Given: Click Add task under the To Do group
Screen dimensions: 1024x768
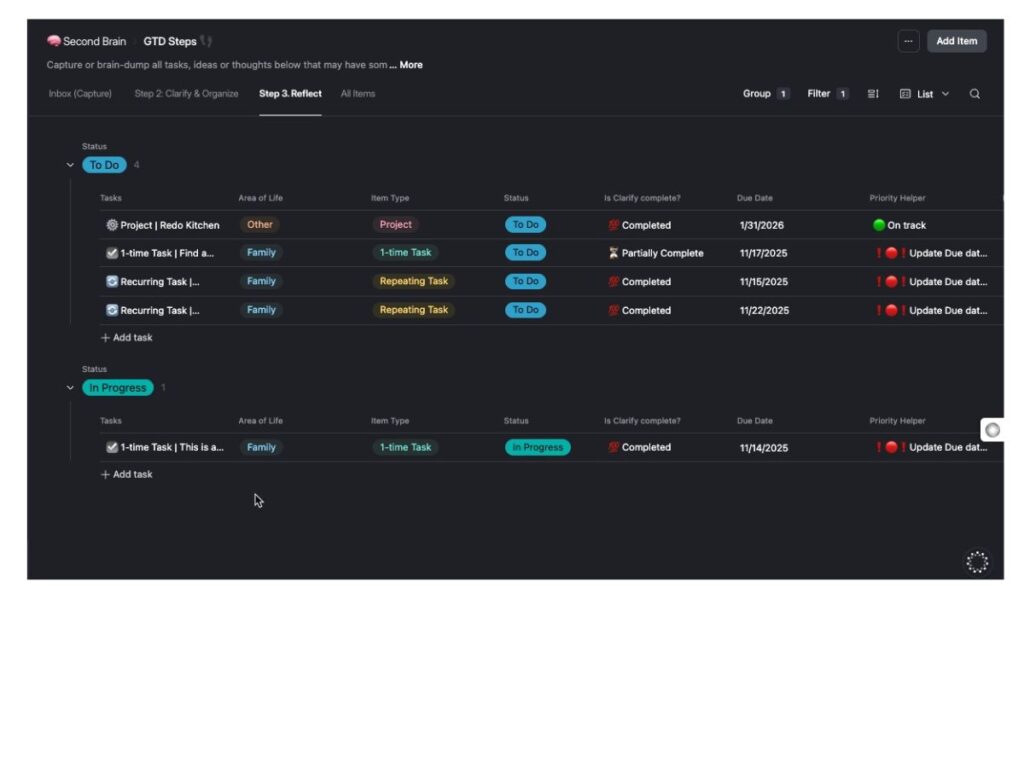Looking at the screenshot, I should tap(127, 337).
